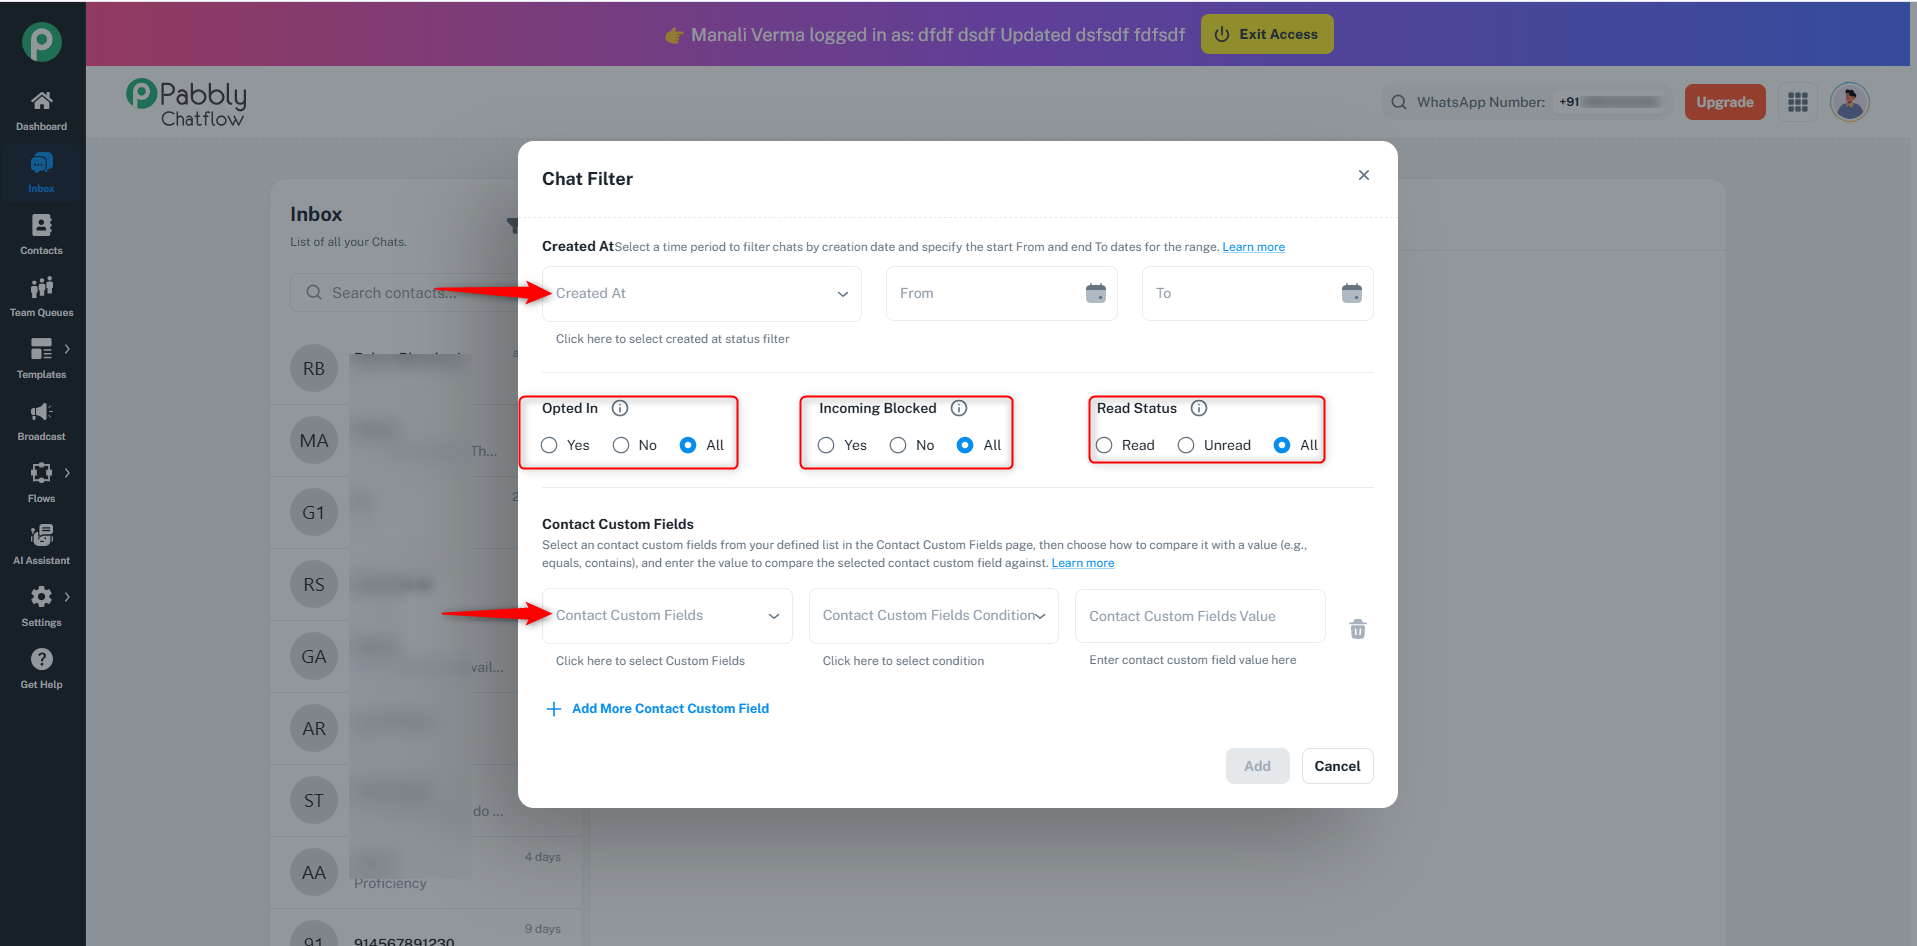Select No for Incoming Blocked

click(898, 445)
